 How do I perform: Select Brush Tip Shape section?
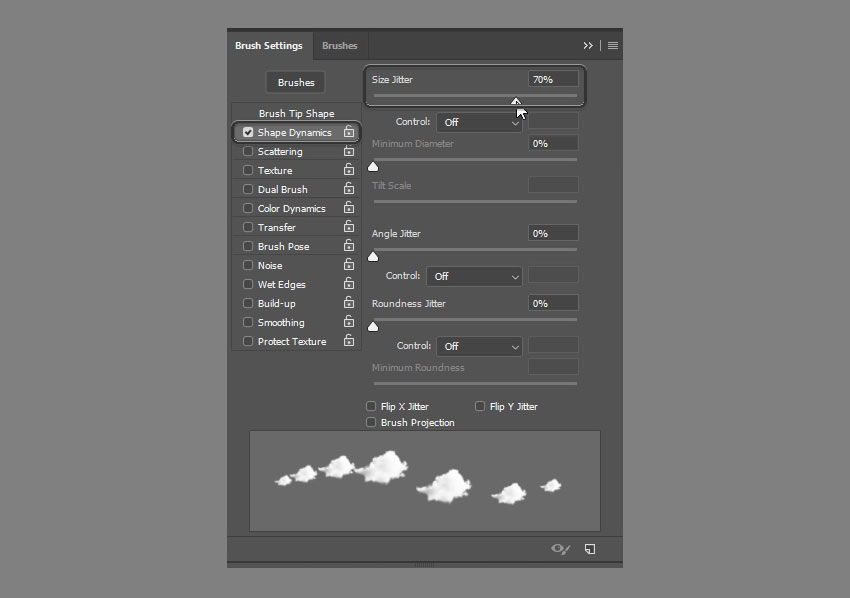[296, 114]
